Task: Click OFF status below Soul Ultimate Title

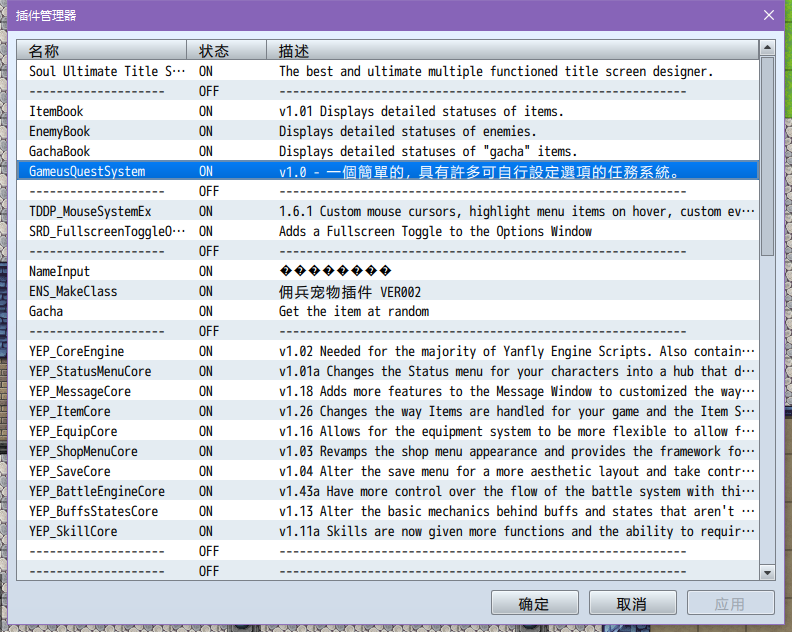Action: (209, 91)
